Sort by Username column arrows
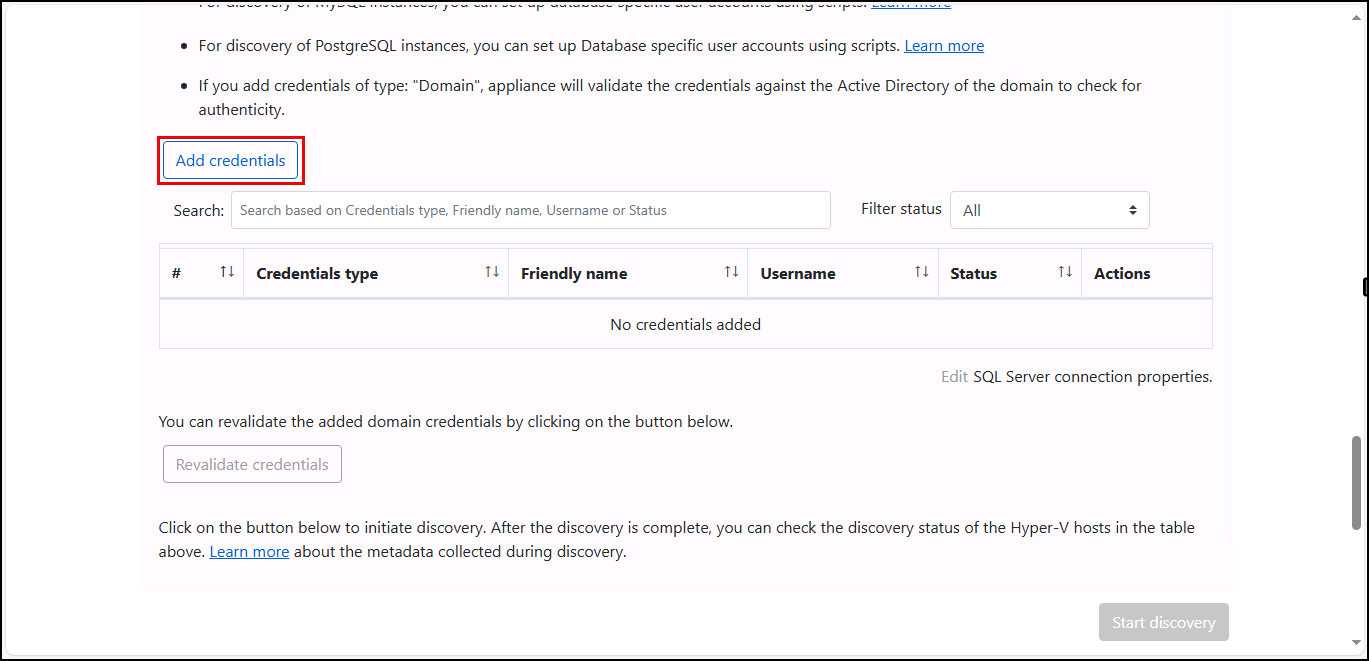 922,272
